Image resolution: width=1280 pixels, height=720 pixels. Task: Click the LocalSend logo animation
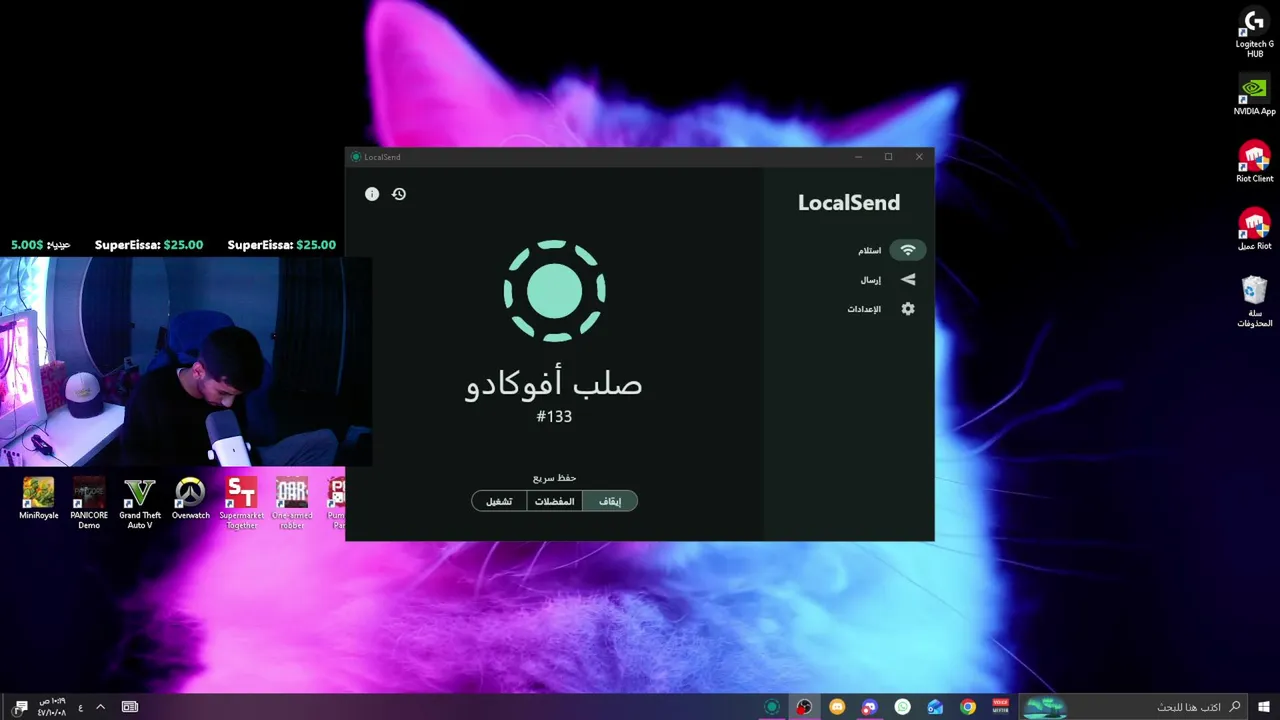(554, 290)
